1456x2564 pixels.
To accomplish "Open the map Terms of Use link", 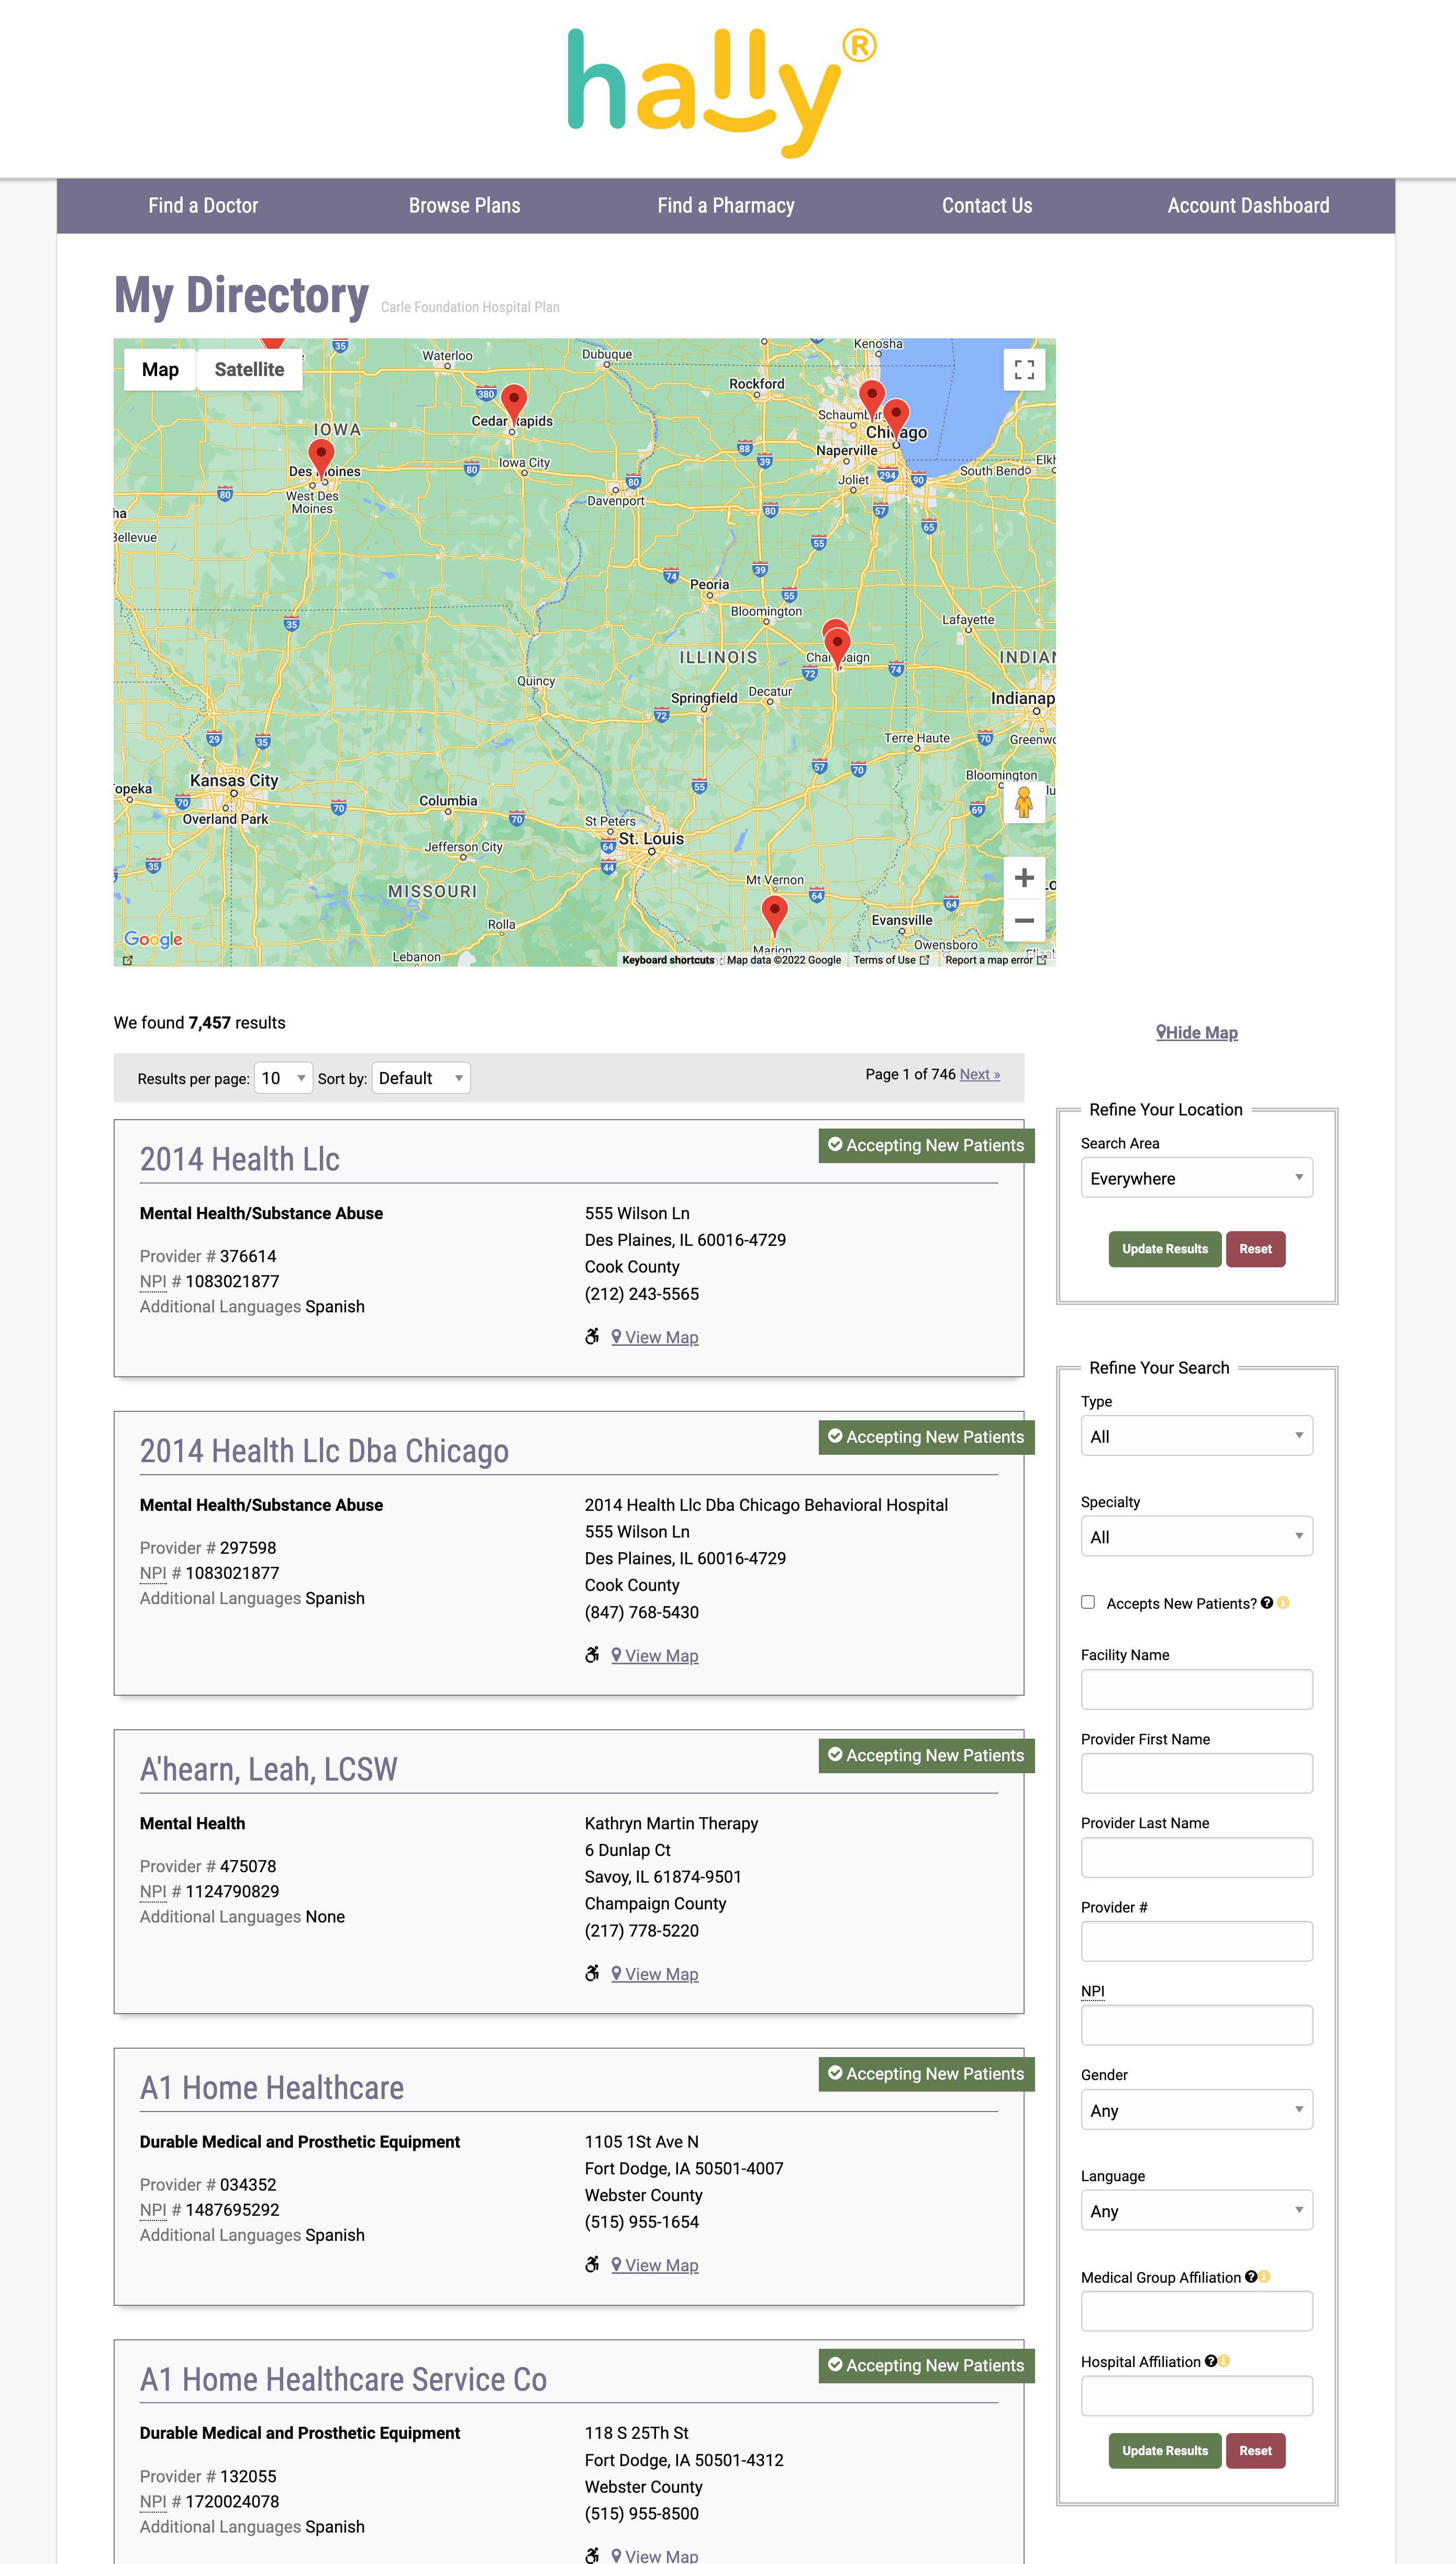I will coord(890,960).
